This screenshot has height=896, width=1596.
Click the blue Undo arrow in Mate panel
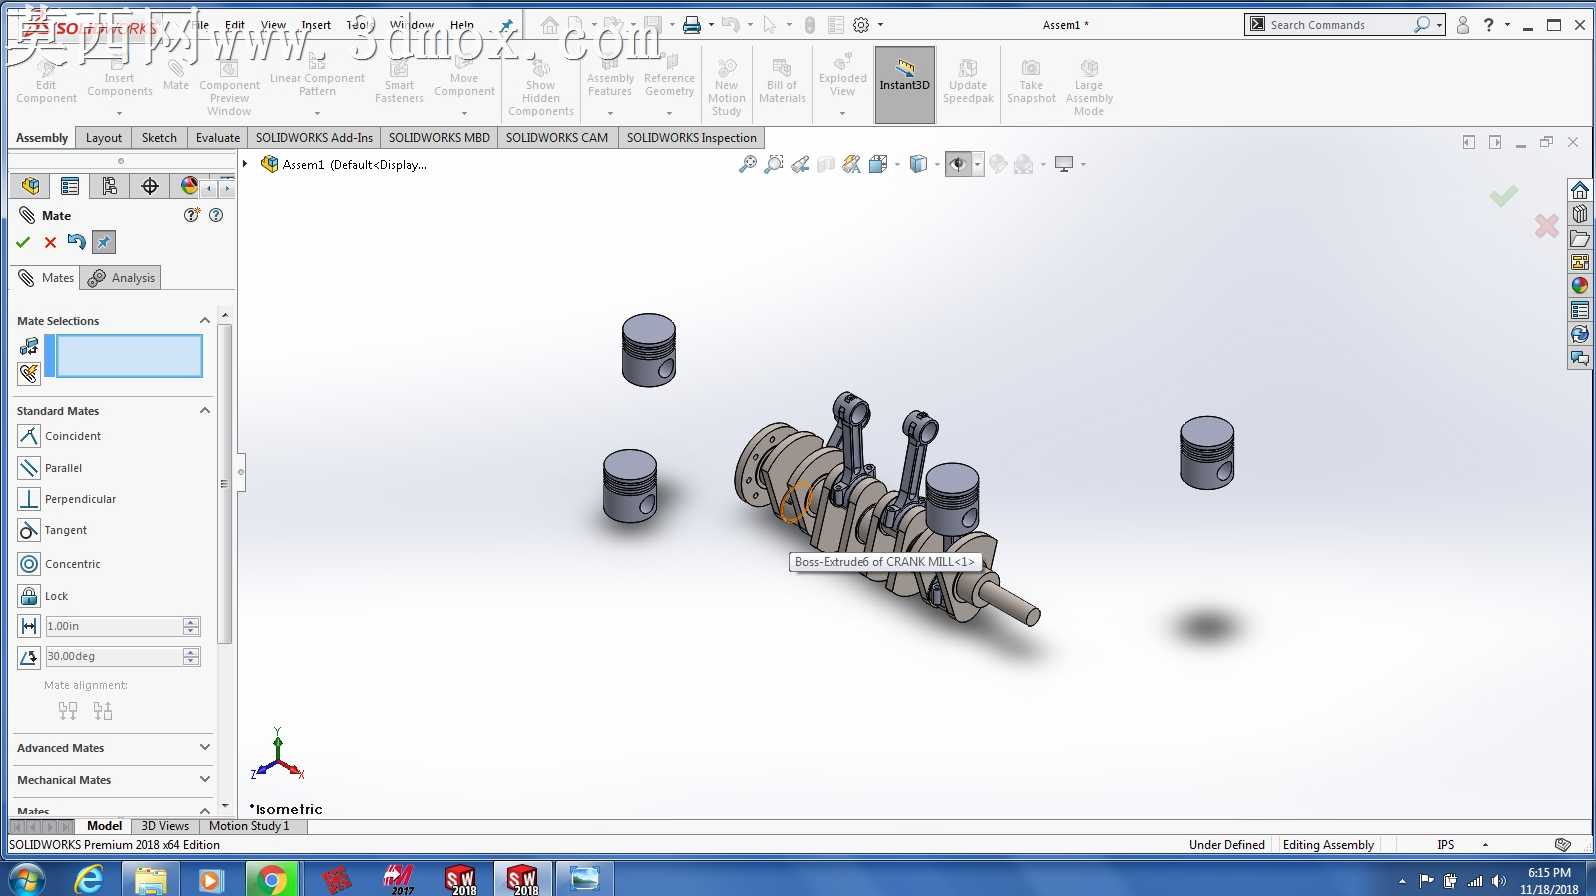(x=77, y=241)
